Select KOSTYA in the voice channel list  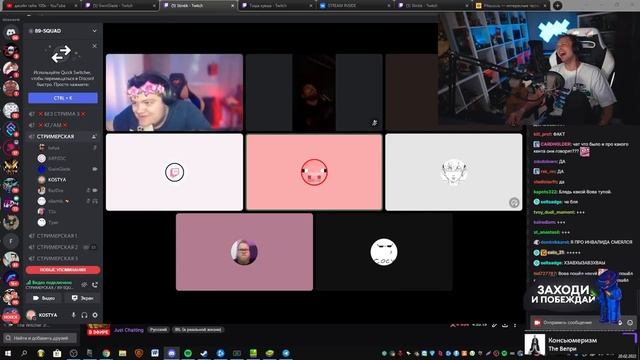[57, 180]
